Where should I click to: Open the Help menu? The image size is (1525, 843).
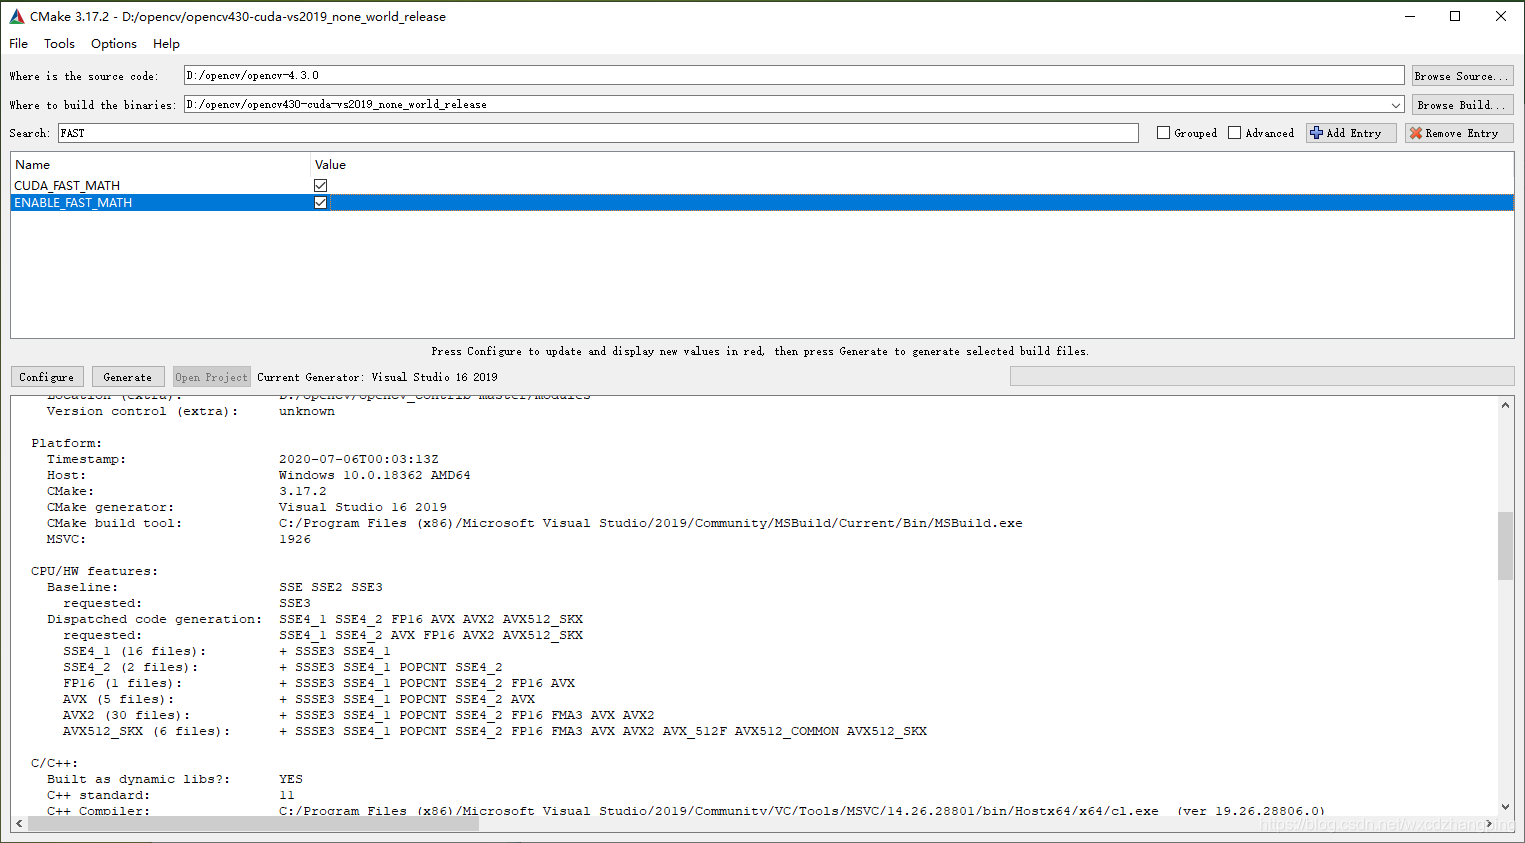pyautogui.click(x=166, y=44)
